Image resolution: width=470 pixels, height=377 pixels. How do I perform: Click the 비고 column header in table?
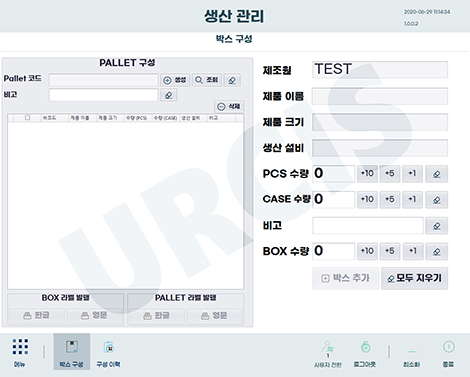(x=221, y=118)
